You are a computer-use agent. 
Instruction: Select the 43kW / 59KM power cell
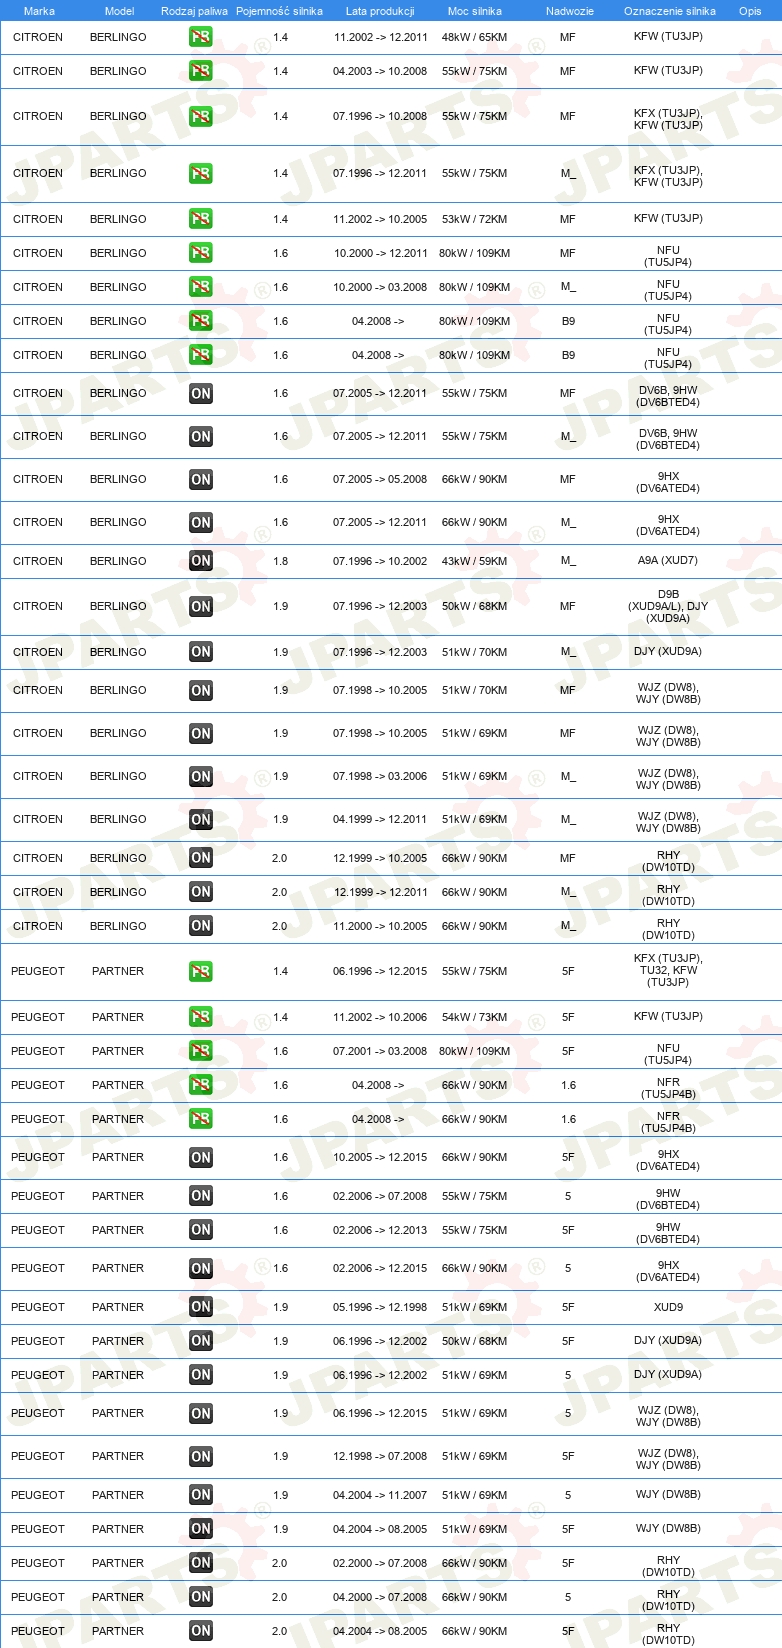point(475,561)
